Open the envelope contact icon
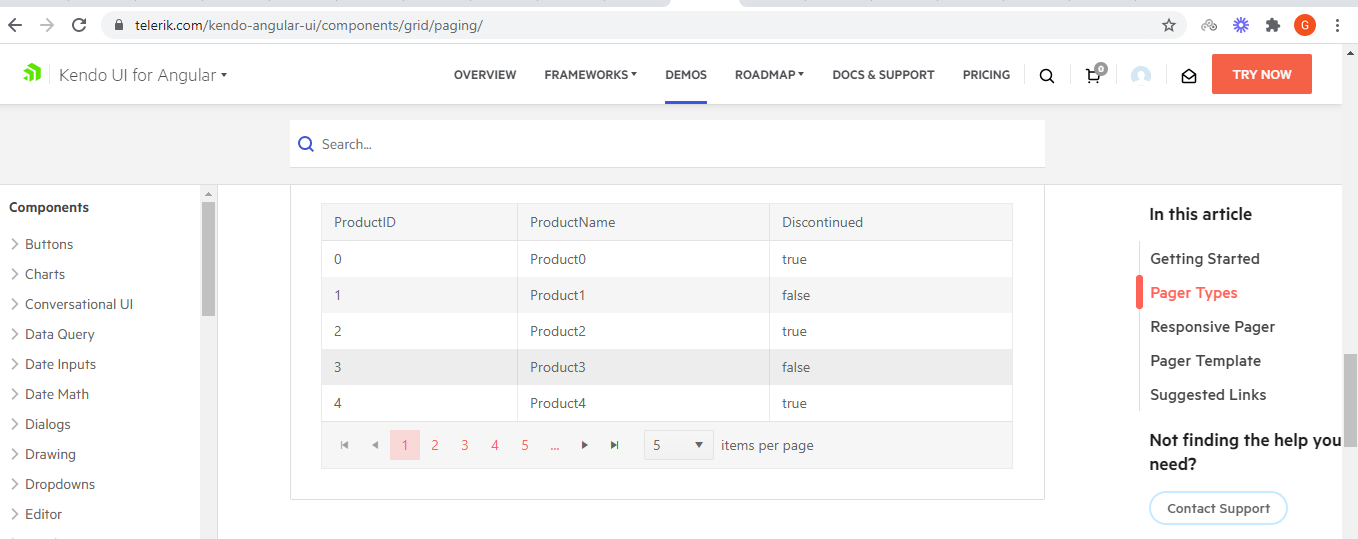1358x539 pixels. (1189, 75)
